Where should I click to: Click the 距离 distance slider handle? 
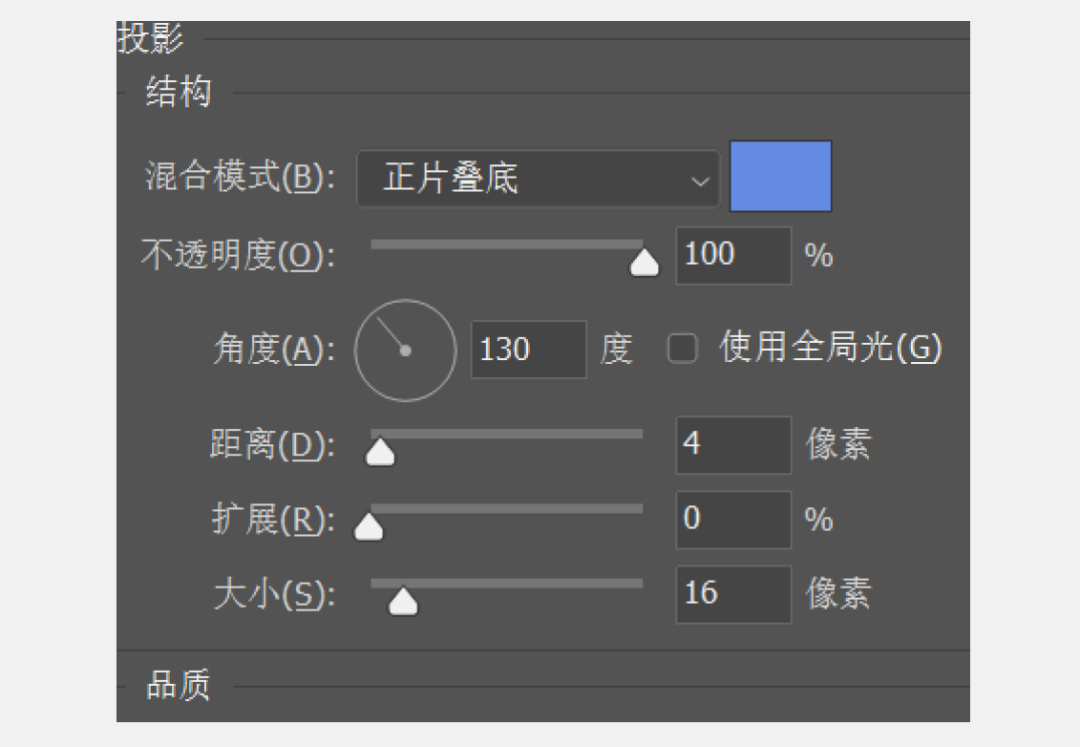coord(380,453)
